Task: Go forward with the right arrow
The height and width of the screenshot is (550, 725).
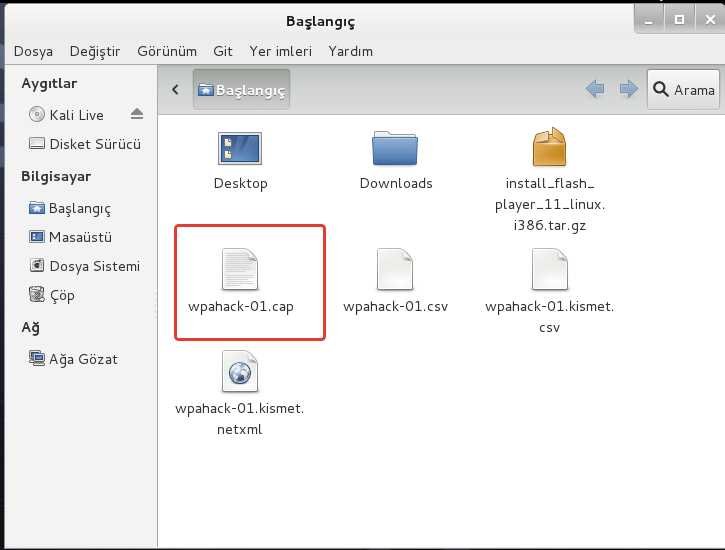Action: tap(628, 89)
